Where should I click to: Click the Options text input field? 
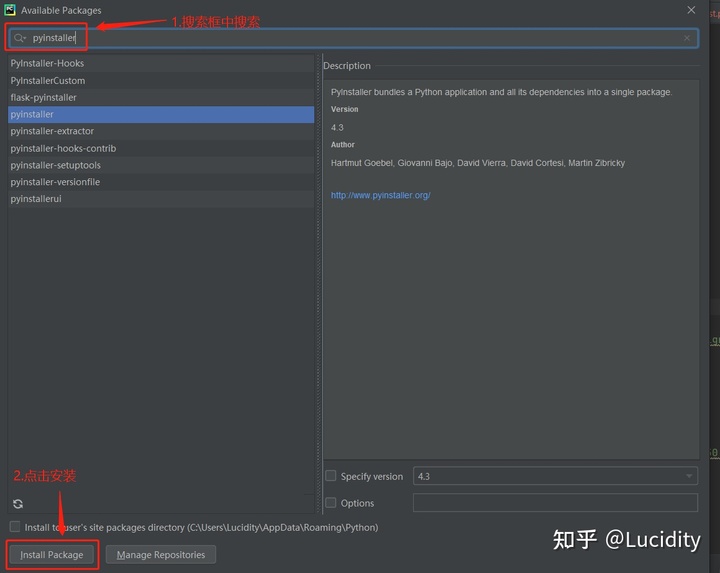(x=555, y=503)
